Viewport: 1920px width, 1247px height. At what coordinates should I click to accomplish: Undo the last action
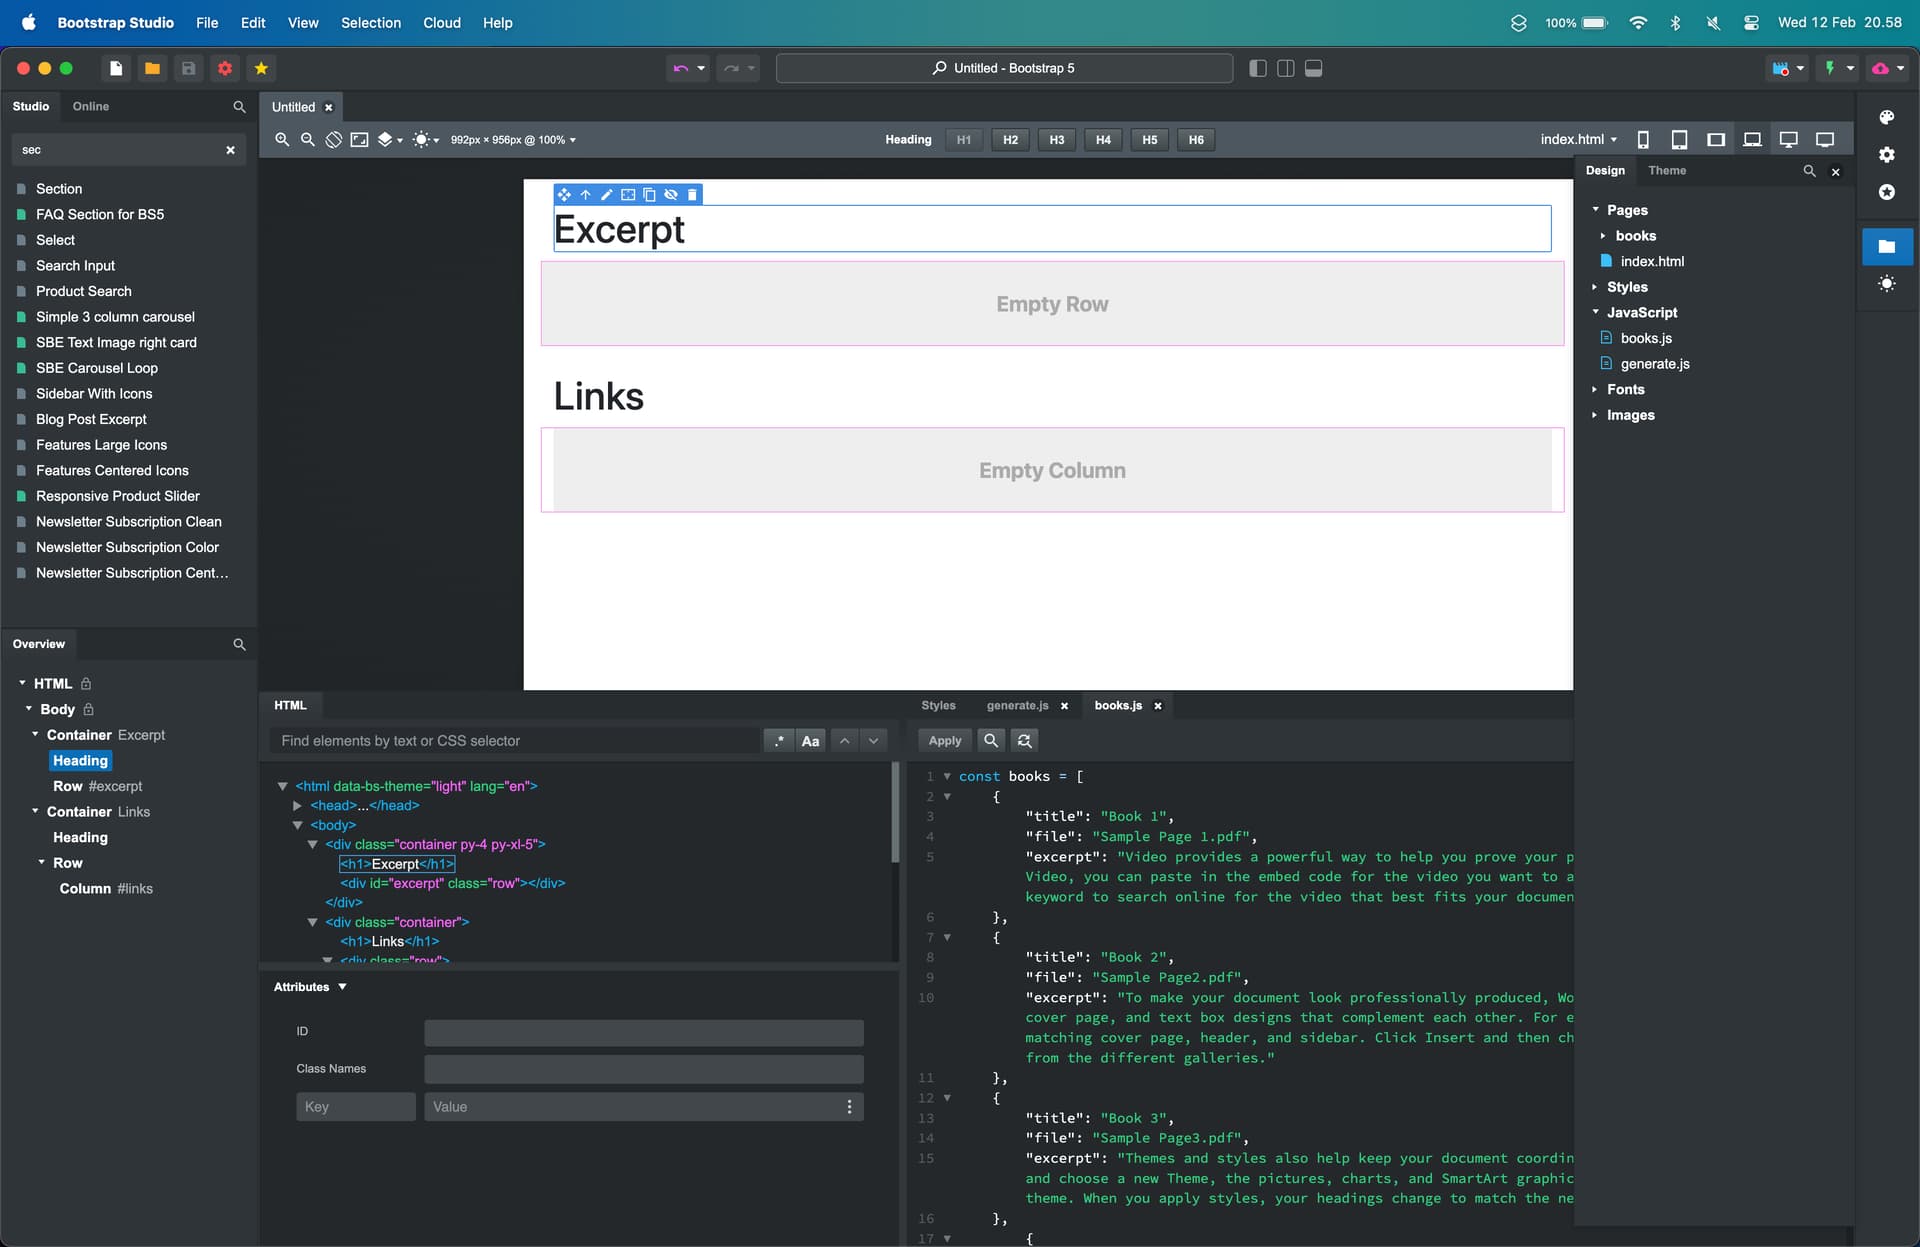(681, 68)
